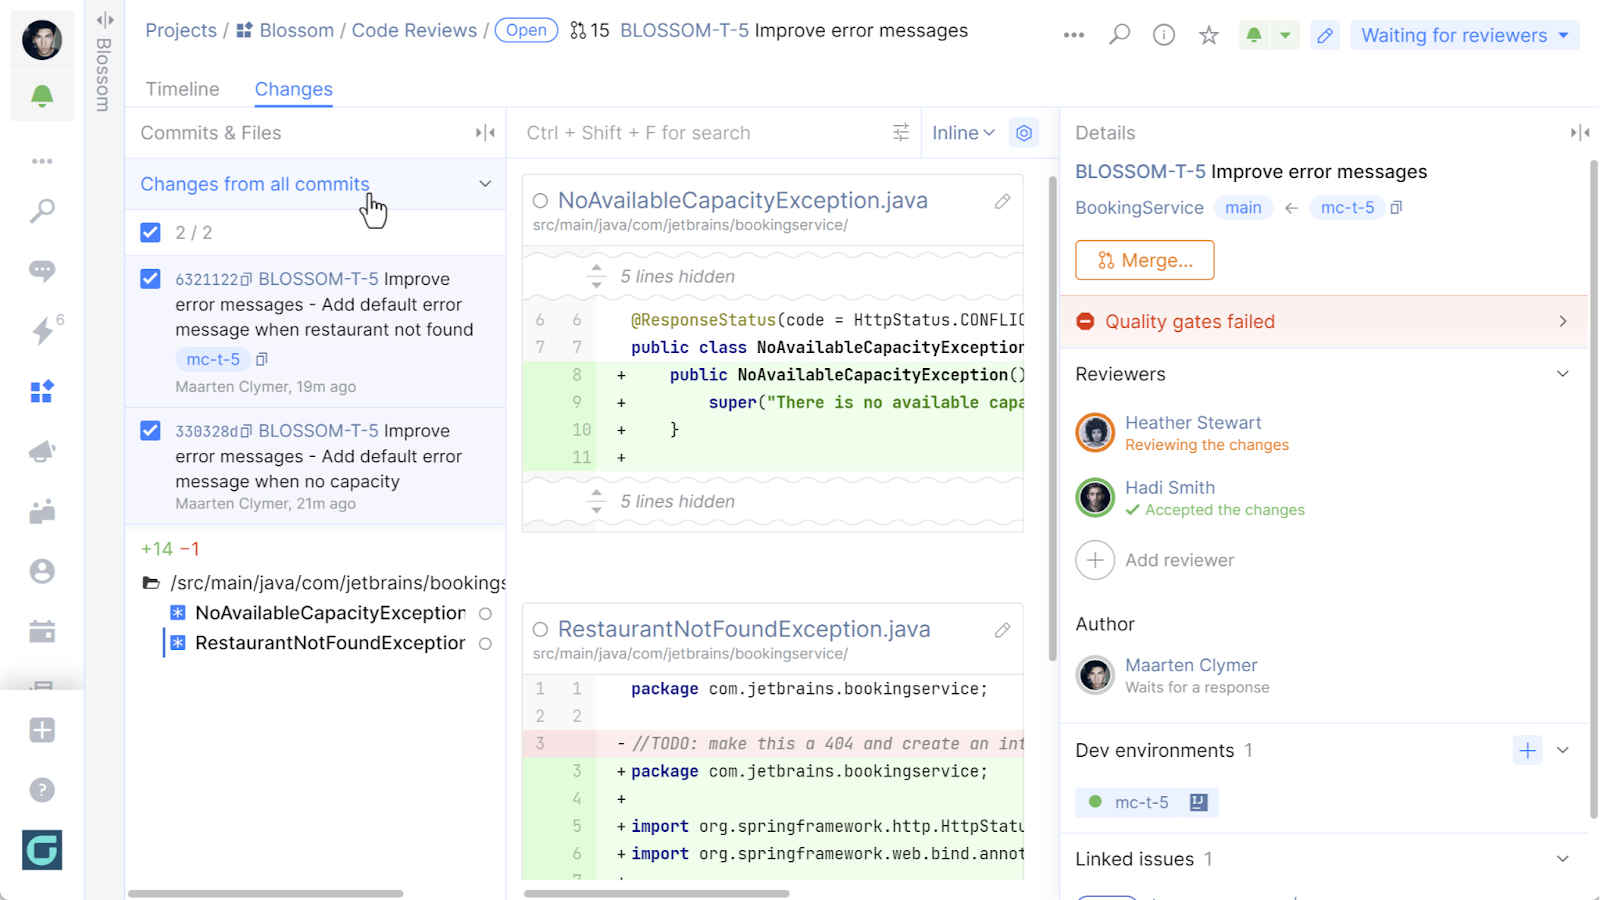This screenshot has width=1600, height=900.
Task: Open the Waiting for reviewers status dropdown
Action: (x=1464, y=35)
